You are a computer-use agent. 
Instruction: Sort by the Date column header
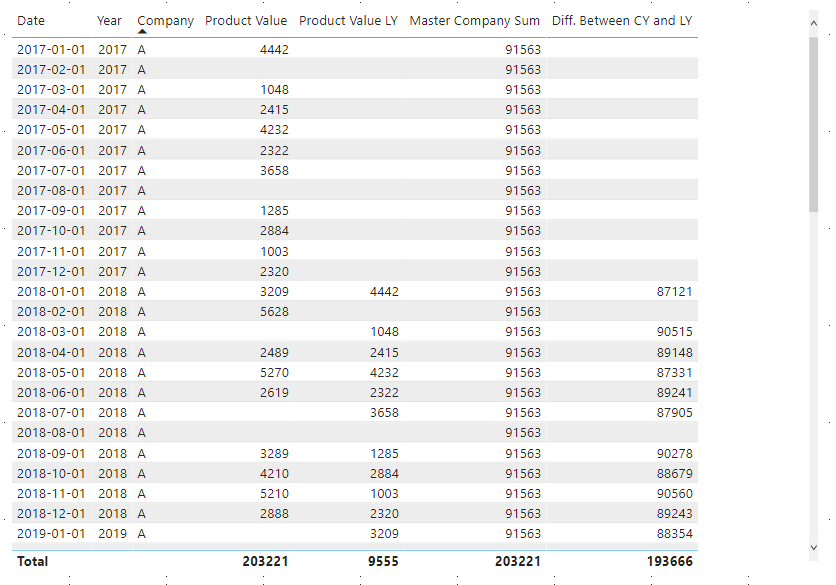click(31, 21)
